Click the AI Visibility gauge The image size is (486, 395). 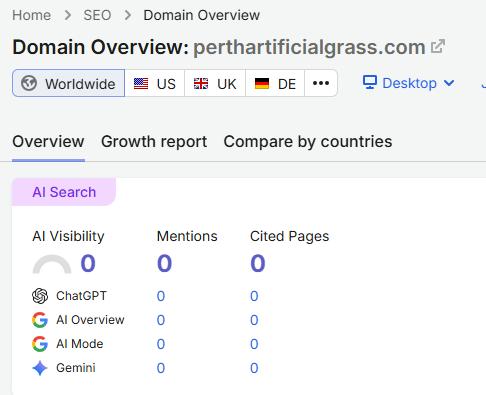[52, 264]
